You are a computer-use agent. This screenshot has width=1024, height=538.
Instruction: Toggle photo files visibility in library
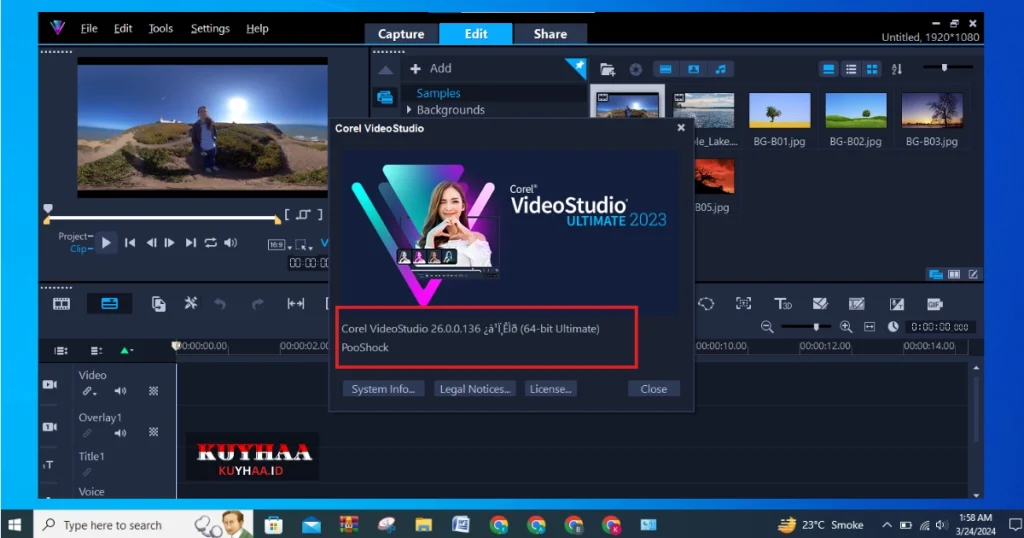click(694, 69)
